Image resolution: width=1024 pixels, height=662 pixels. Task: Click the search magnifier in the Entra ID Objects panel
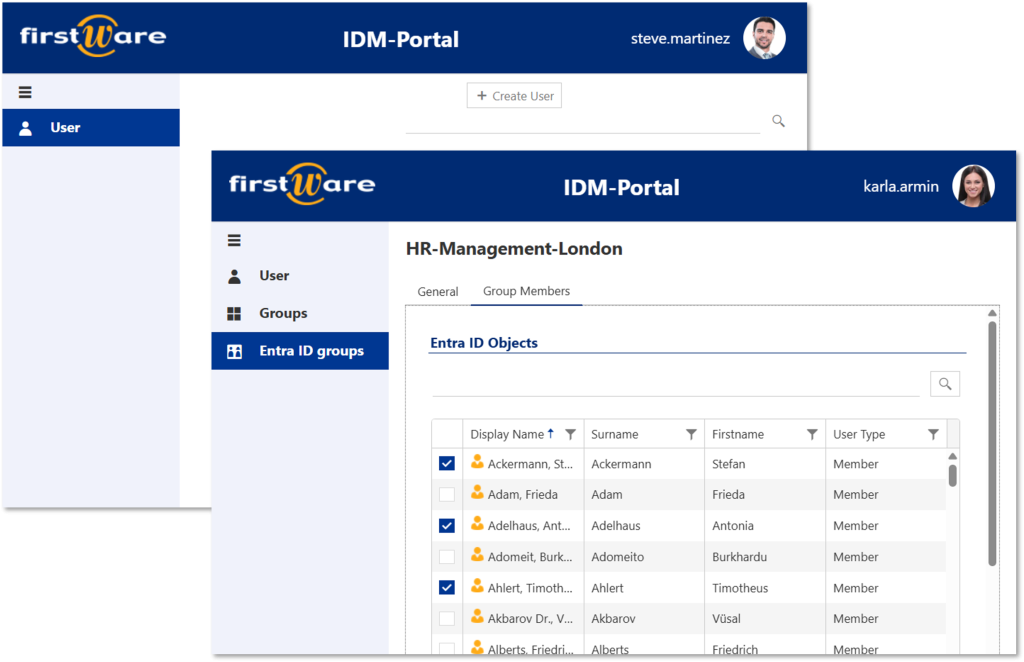tap(945, 383)
